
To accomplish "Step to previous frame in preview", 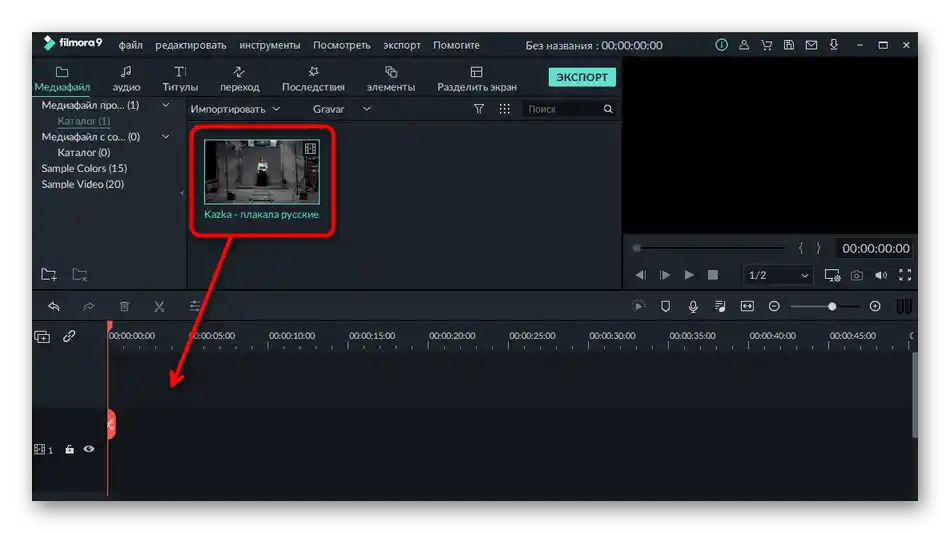I will (640, 275).
